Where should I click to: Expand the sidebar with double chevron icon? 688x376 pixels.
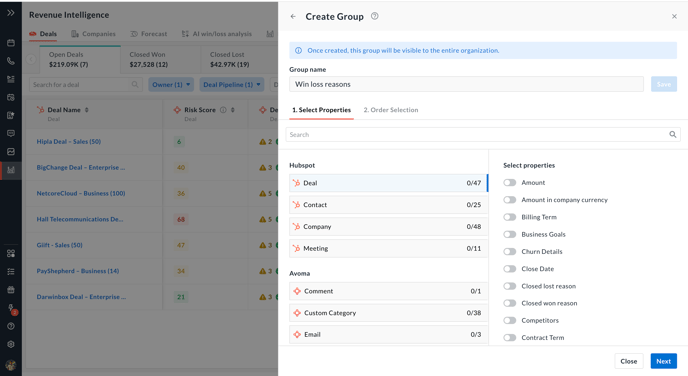[11, 13]
